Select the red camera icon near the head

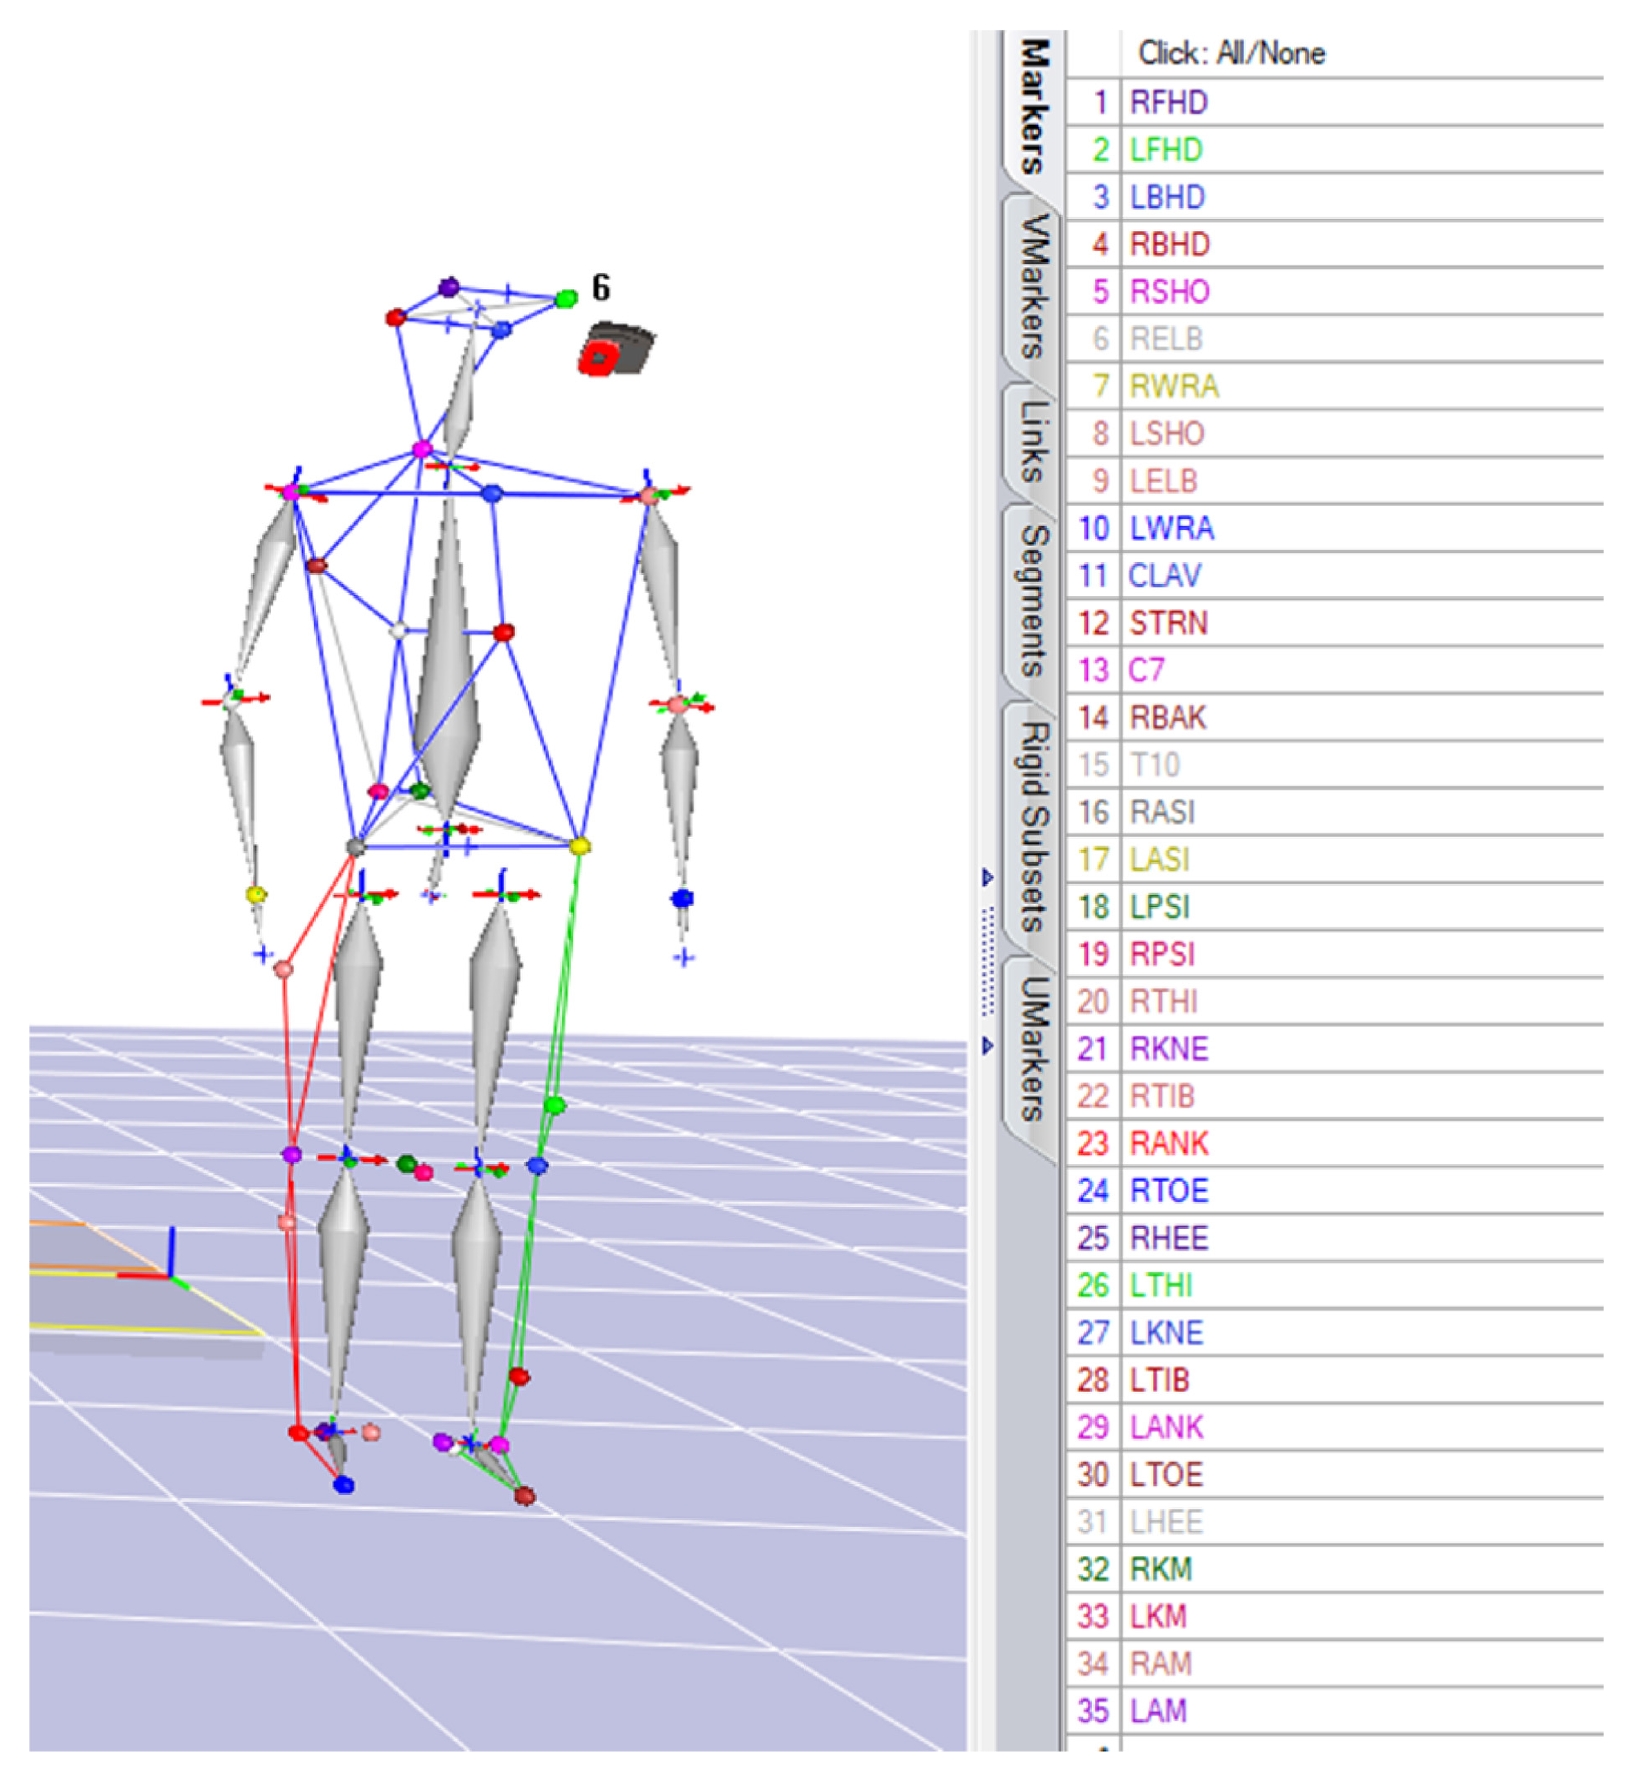[615, 350]
